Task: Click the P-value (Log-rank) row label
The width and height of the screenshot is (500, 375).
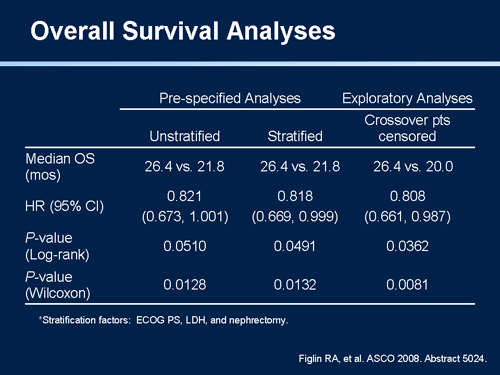Action: (57, 246)
